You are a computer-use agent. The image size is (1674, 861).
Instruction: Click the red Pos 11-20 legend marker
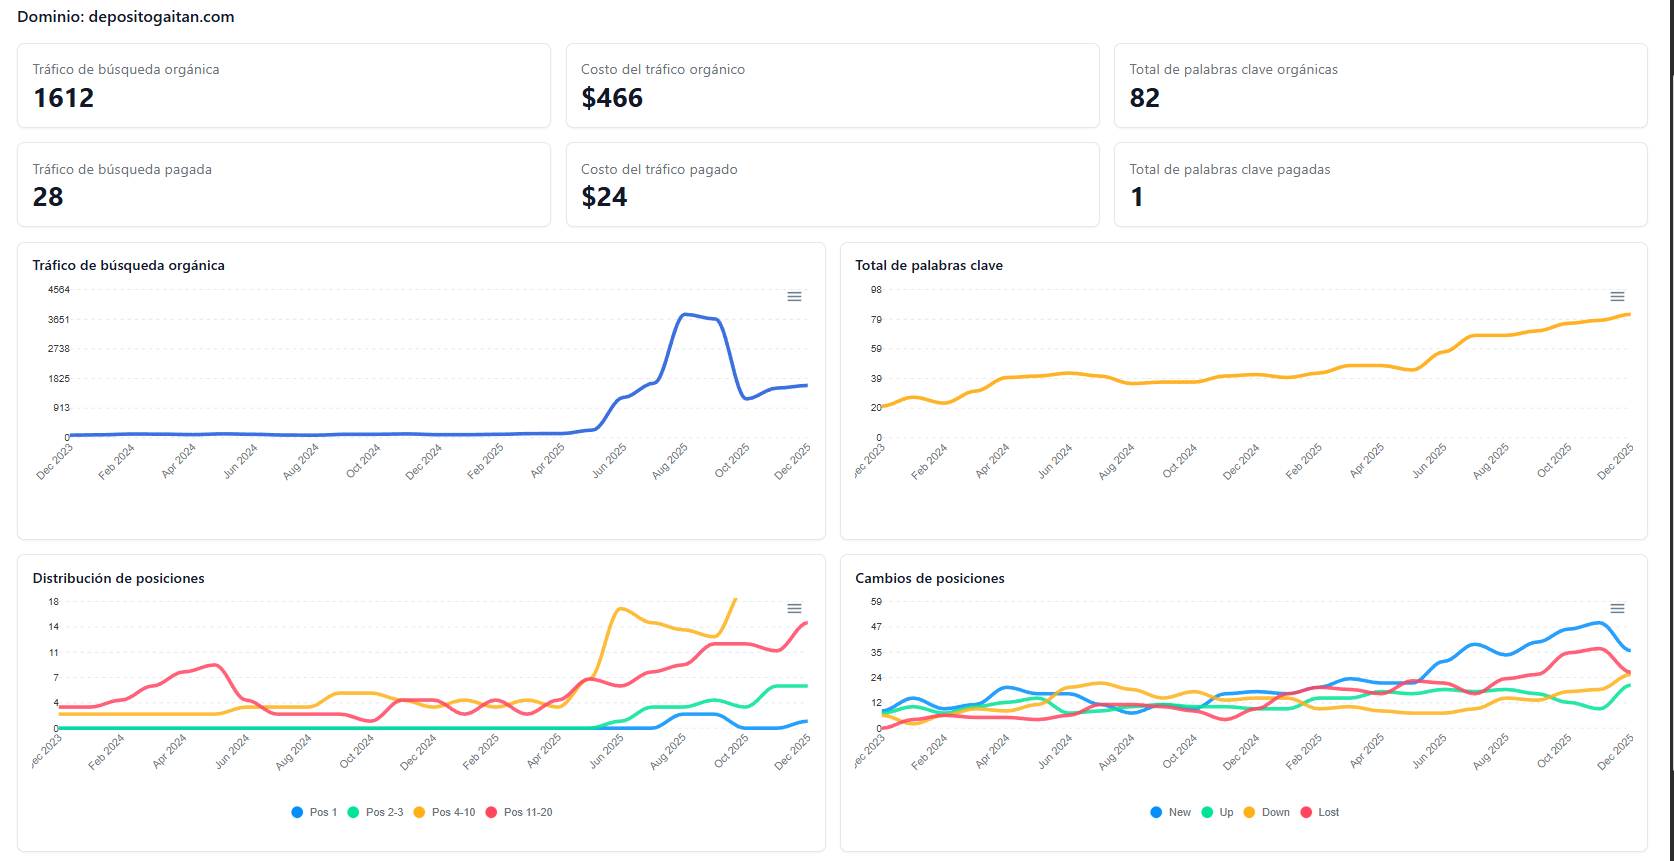coord(491,812)
